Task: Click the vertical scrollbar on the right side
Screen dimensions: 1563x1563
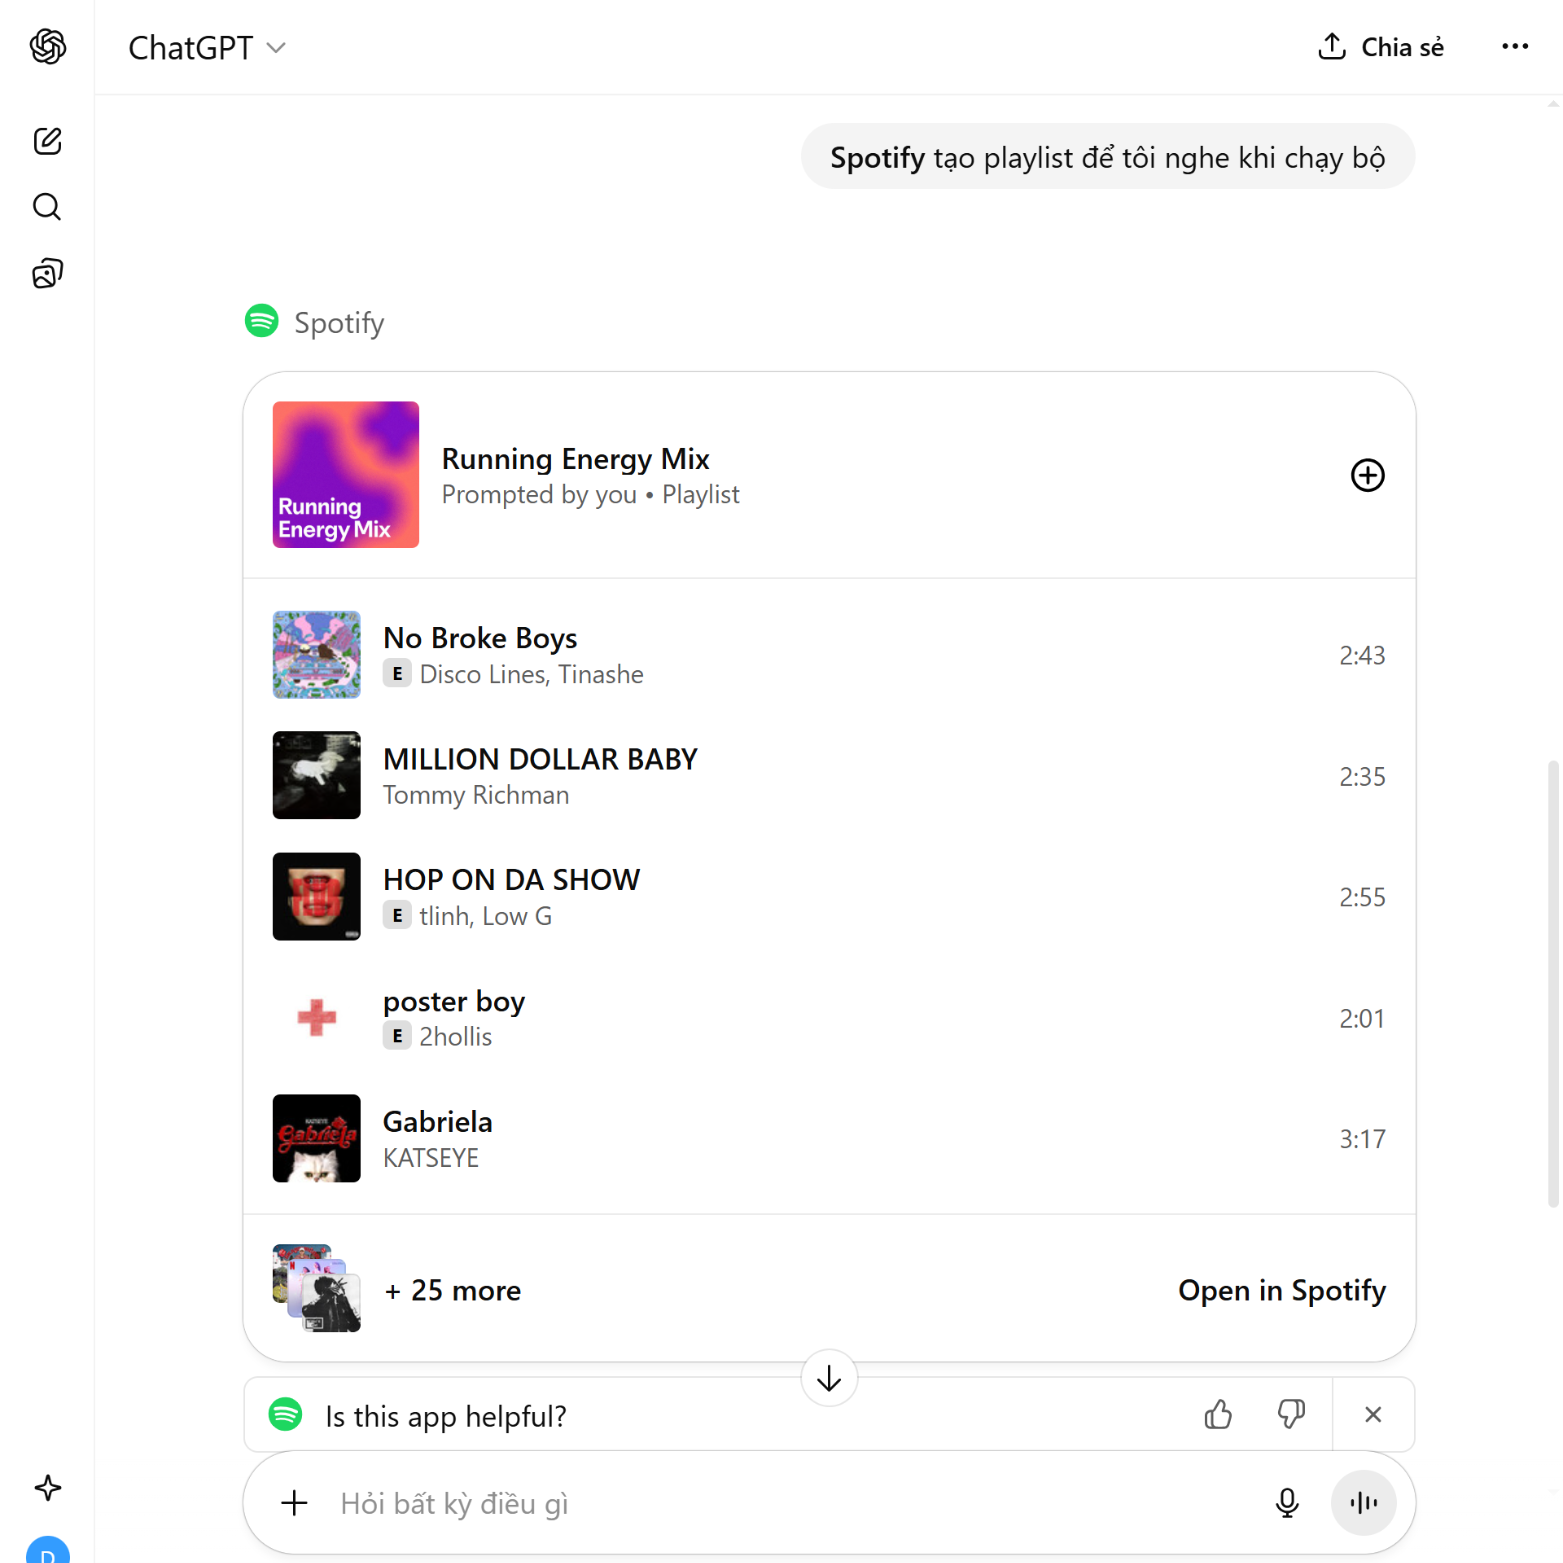Action: 1552,980
